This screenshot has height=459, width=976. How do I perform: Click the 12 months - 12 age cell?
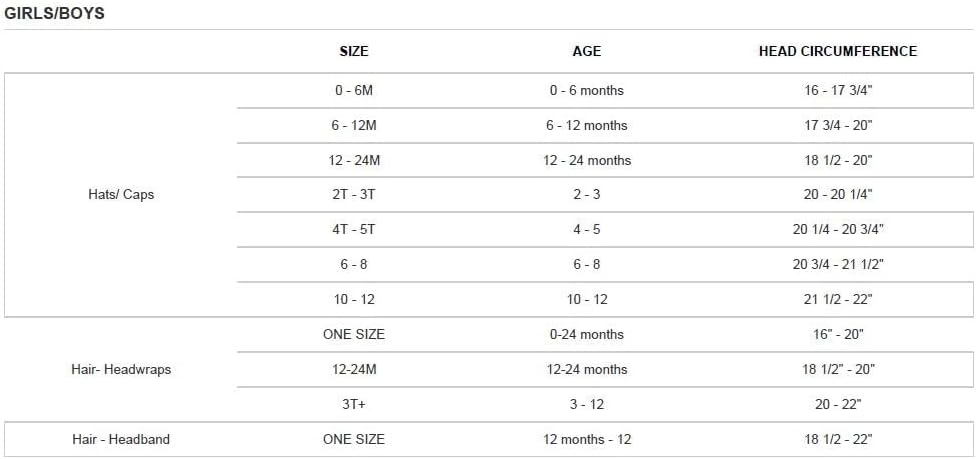pyautogui.click(x=586, y=439)
